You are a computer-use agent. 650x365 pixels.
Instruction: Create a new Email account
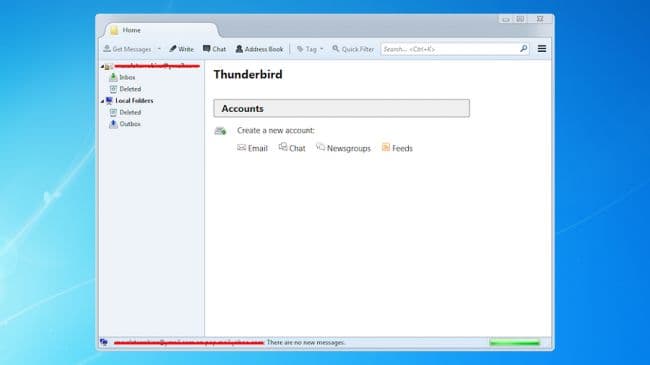click(x=252, y=148)
